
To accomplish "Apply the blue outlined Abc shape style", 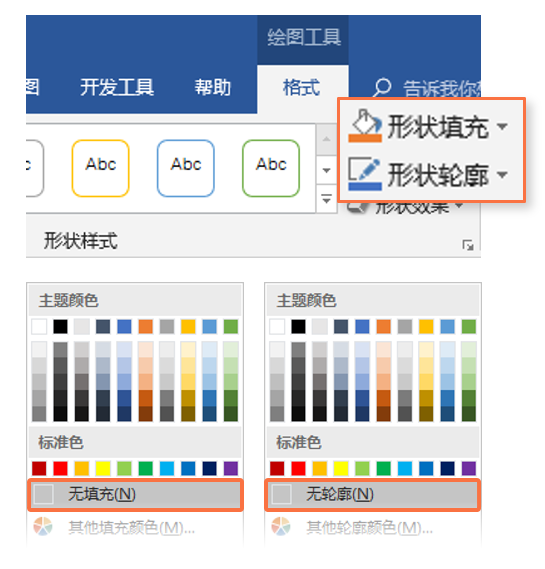I will pos(186,168).
